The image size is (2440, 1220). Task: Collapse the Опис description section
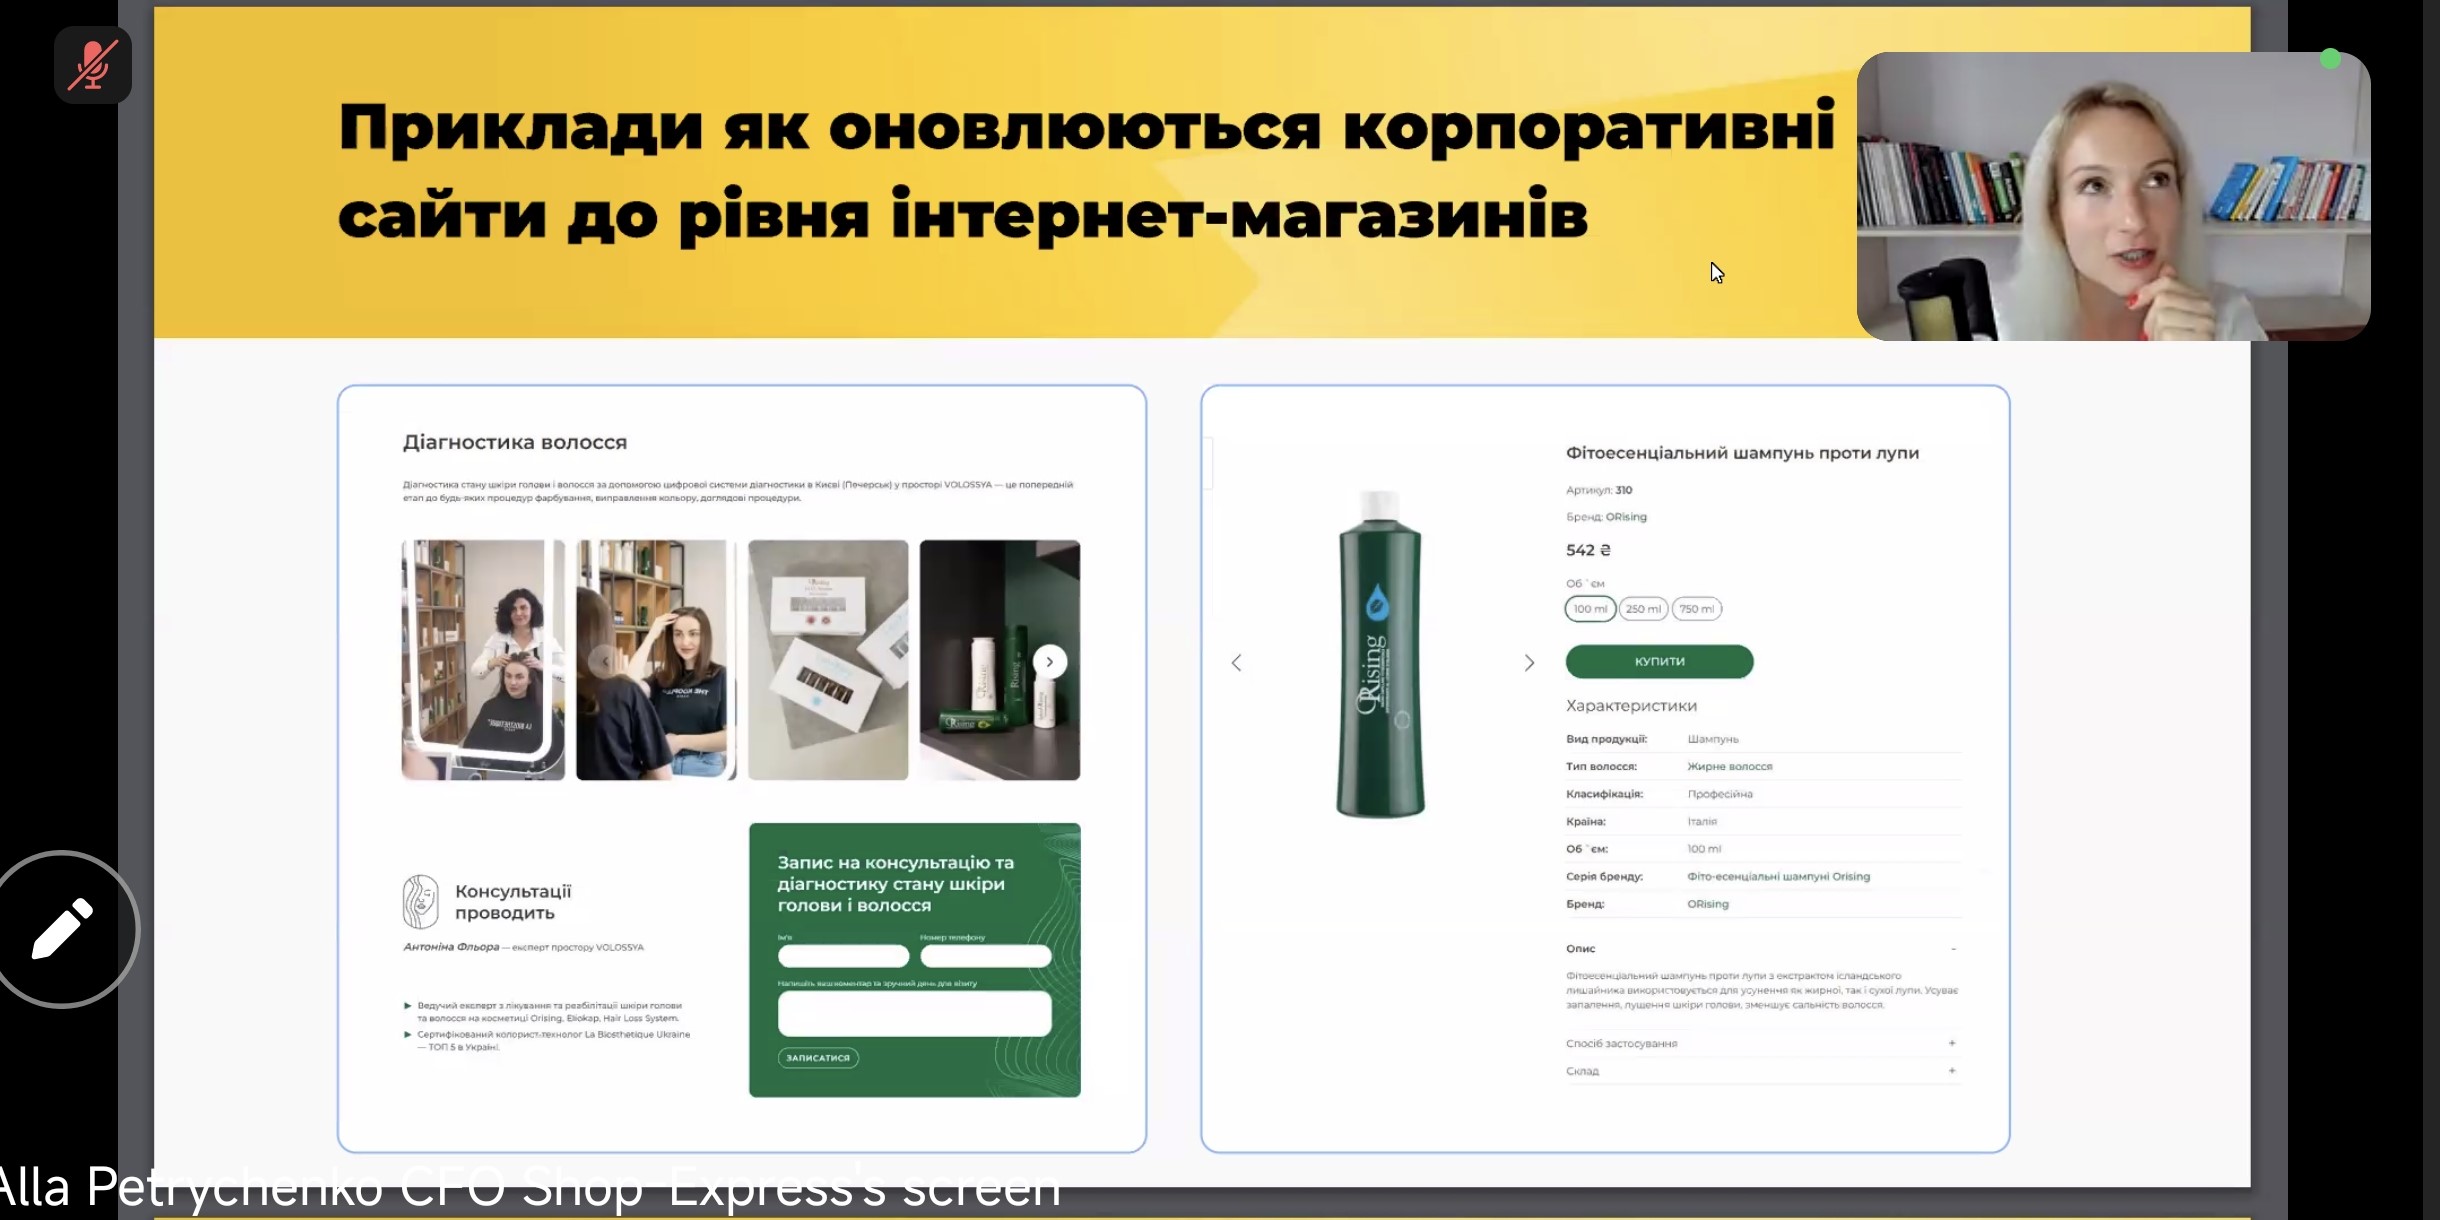pyautogui.click(x=1952, y=948)
